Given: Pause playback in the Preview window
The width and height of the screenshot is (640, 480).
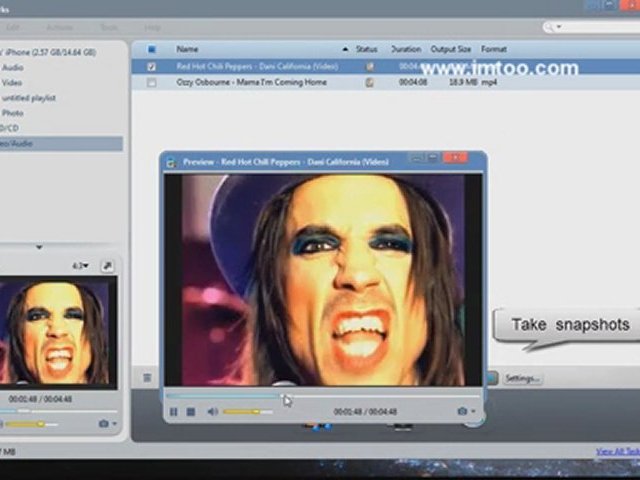Looking at the screenshot, I should (173, 411).
